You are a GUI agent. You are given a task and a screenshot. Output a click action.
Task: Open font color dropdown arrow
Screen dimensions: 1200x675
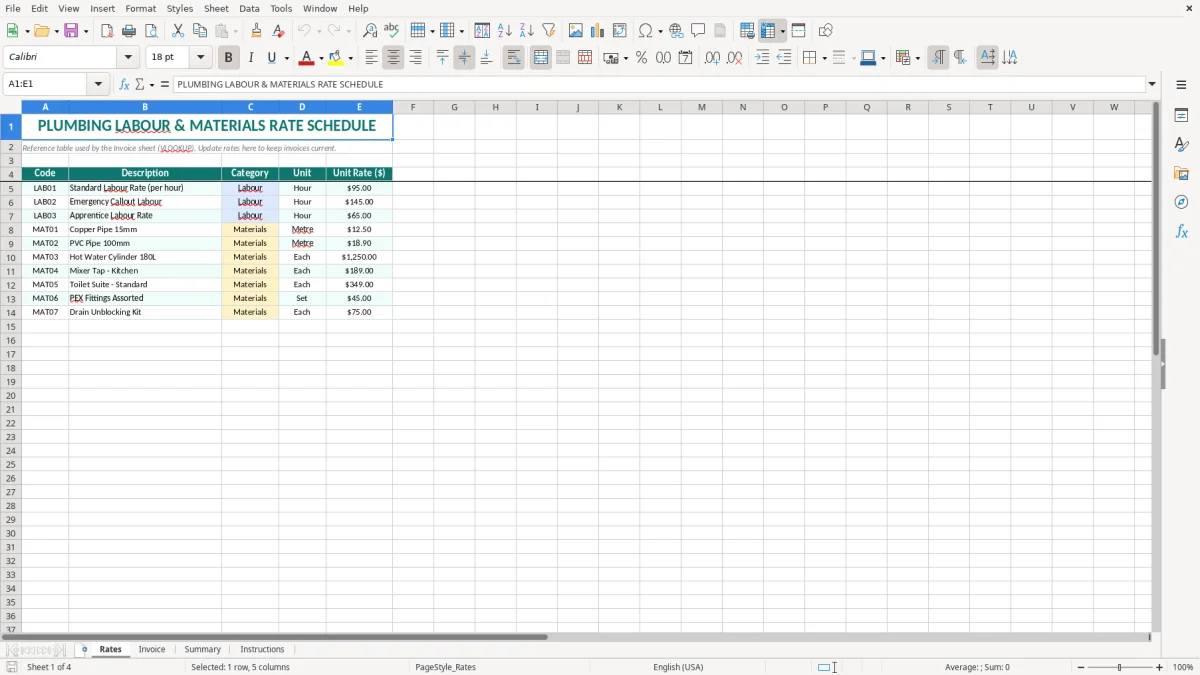[x=321, y=58]
